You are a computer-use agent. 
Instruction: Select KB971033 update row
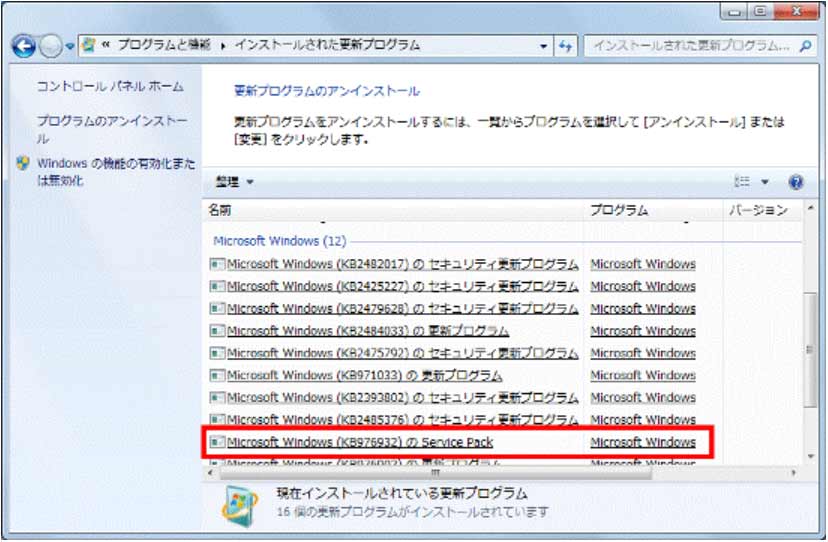(x=364, y=375)
